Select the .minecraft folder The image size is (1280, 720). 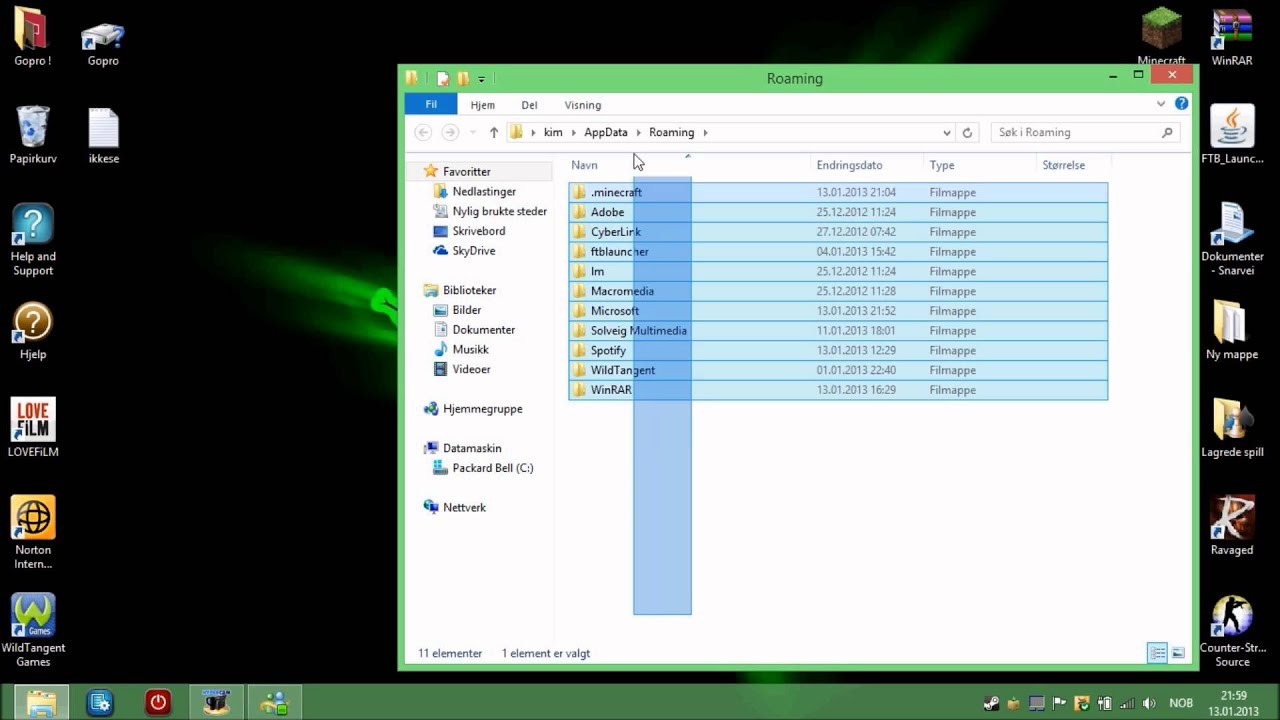click(x=838, y=192)
